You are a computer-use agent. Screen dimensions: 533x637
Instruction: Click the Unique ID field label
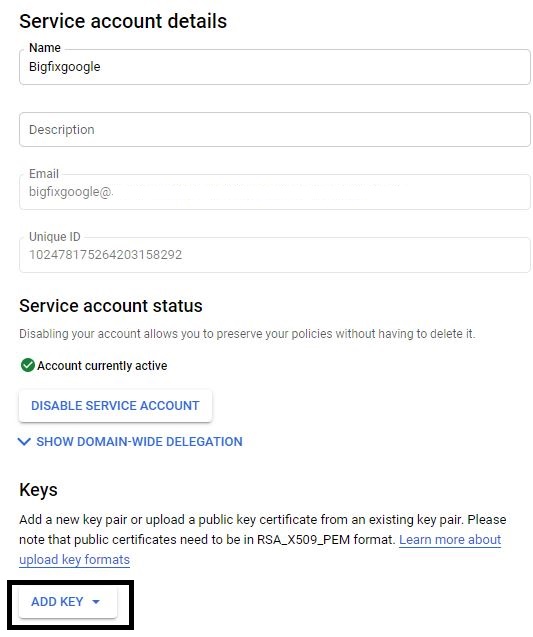(x=54, y=236)
